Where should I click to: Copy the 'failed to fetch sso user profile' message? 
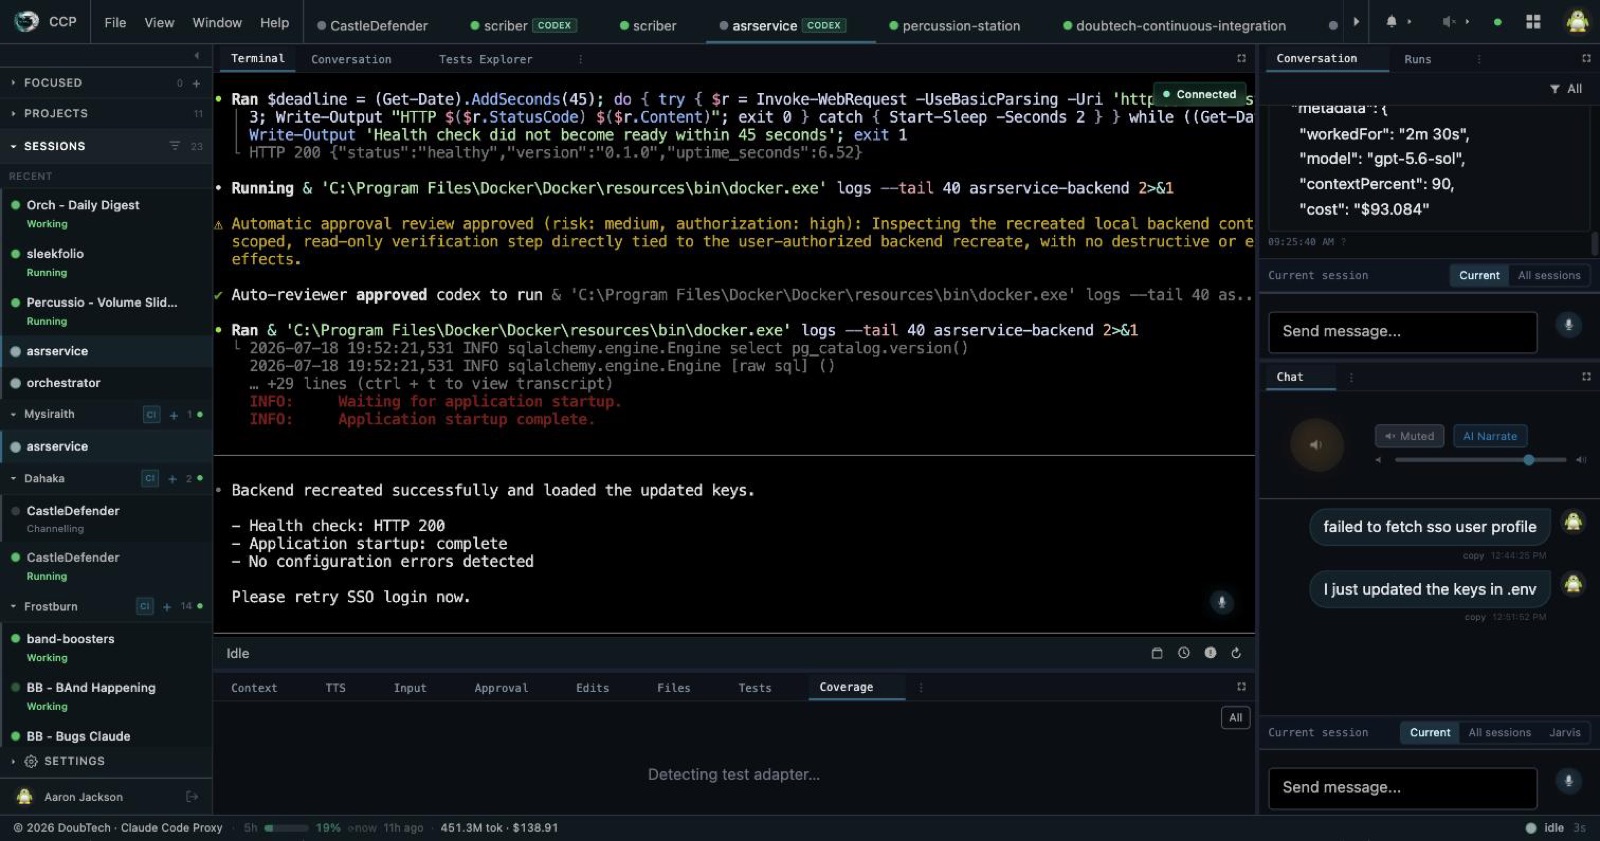[x=1473, y=555]
